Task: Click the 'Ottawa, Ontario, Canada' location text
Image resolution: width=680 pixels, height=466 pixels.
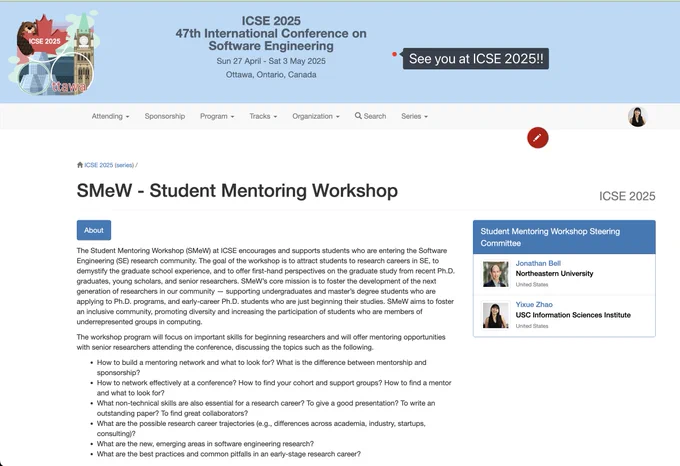Action: tap(271, 75)
